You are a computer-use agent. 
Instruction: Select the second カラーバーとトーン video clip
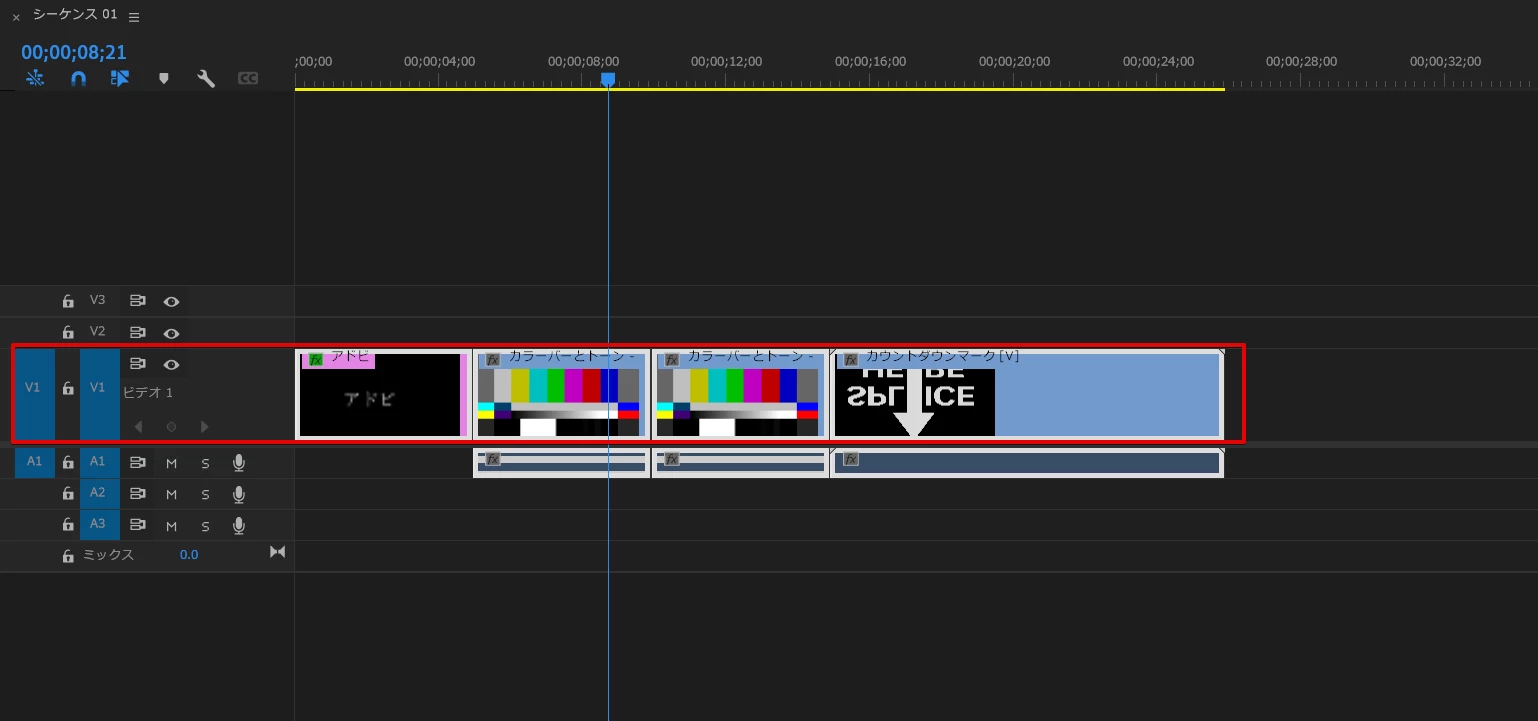[x=740, y=394]
